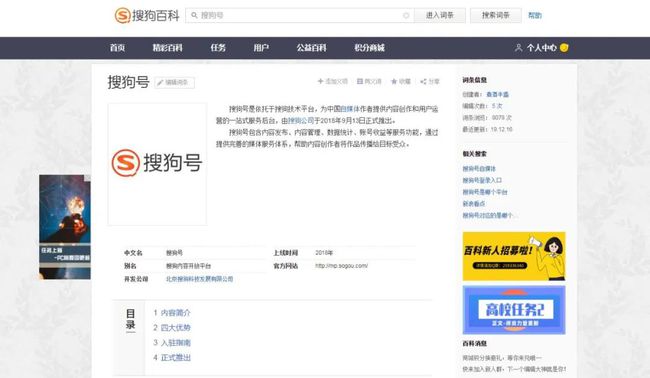Close the floating left-side advertisement
Viewport: 650px width, 378px height.
point(87,178)
